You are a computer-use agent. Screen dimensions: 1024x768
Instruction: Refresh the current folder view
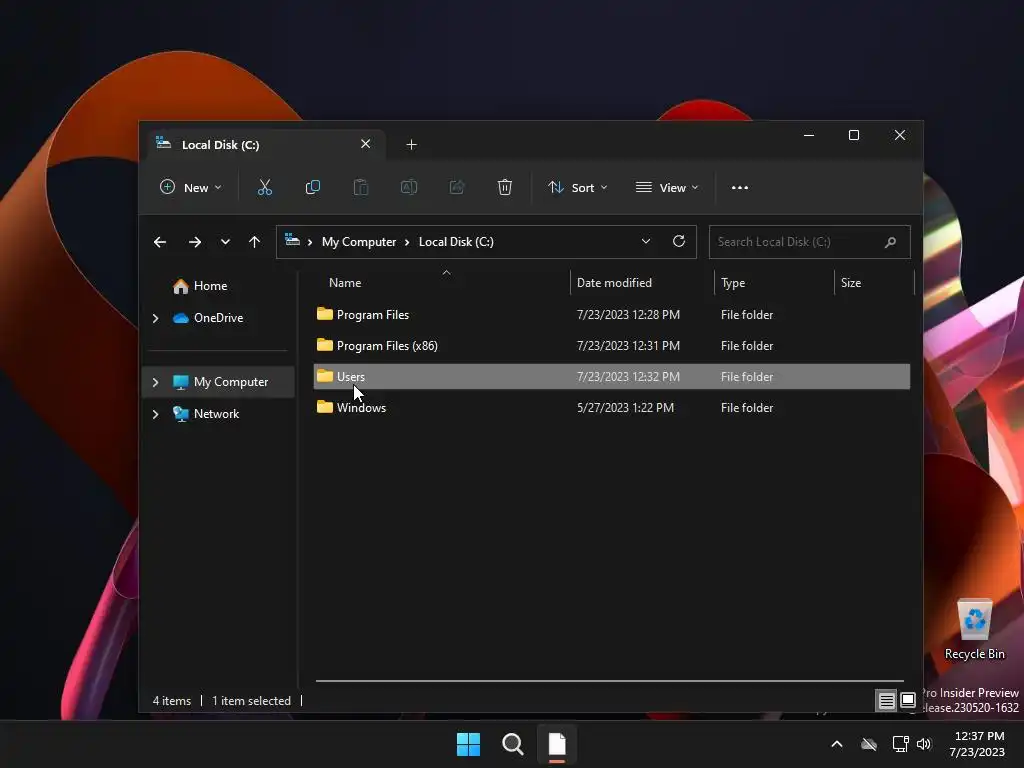tap(679, 242)
